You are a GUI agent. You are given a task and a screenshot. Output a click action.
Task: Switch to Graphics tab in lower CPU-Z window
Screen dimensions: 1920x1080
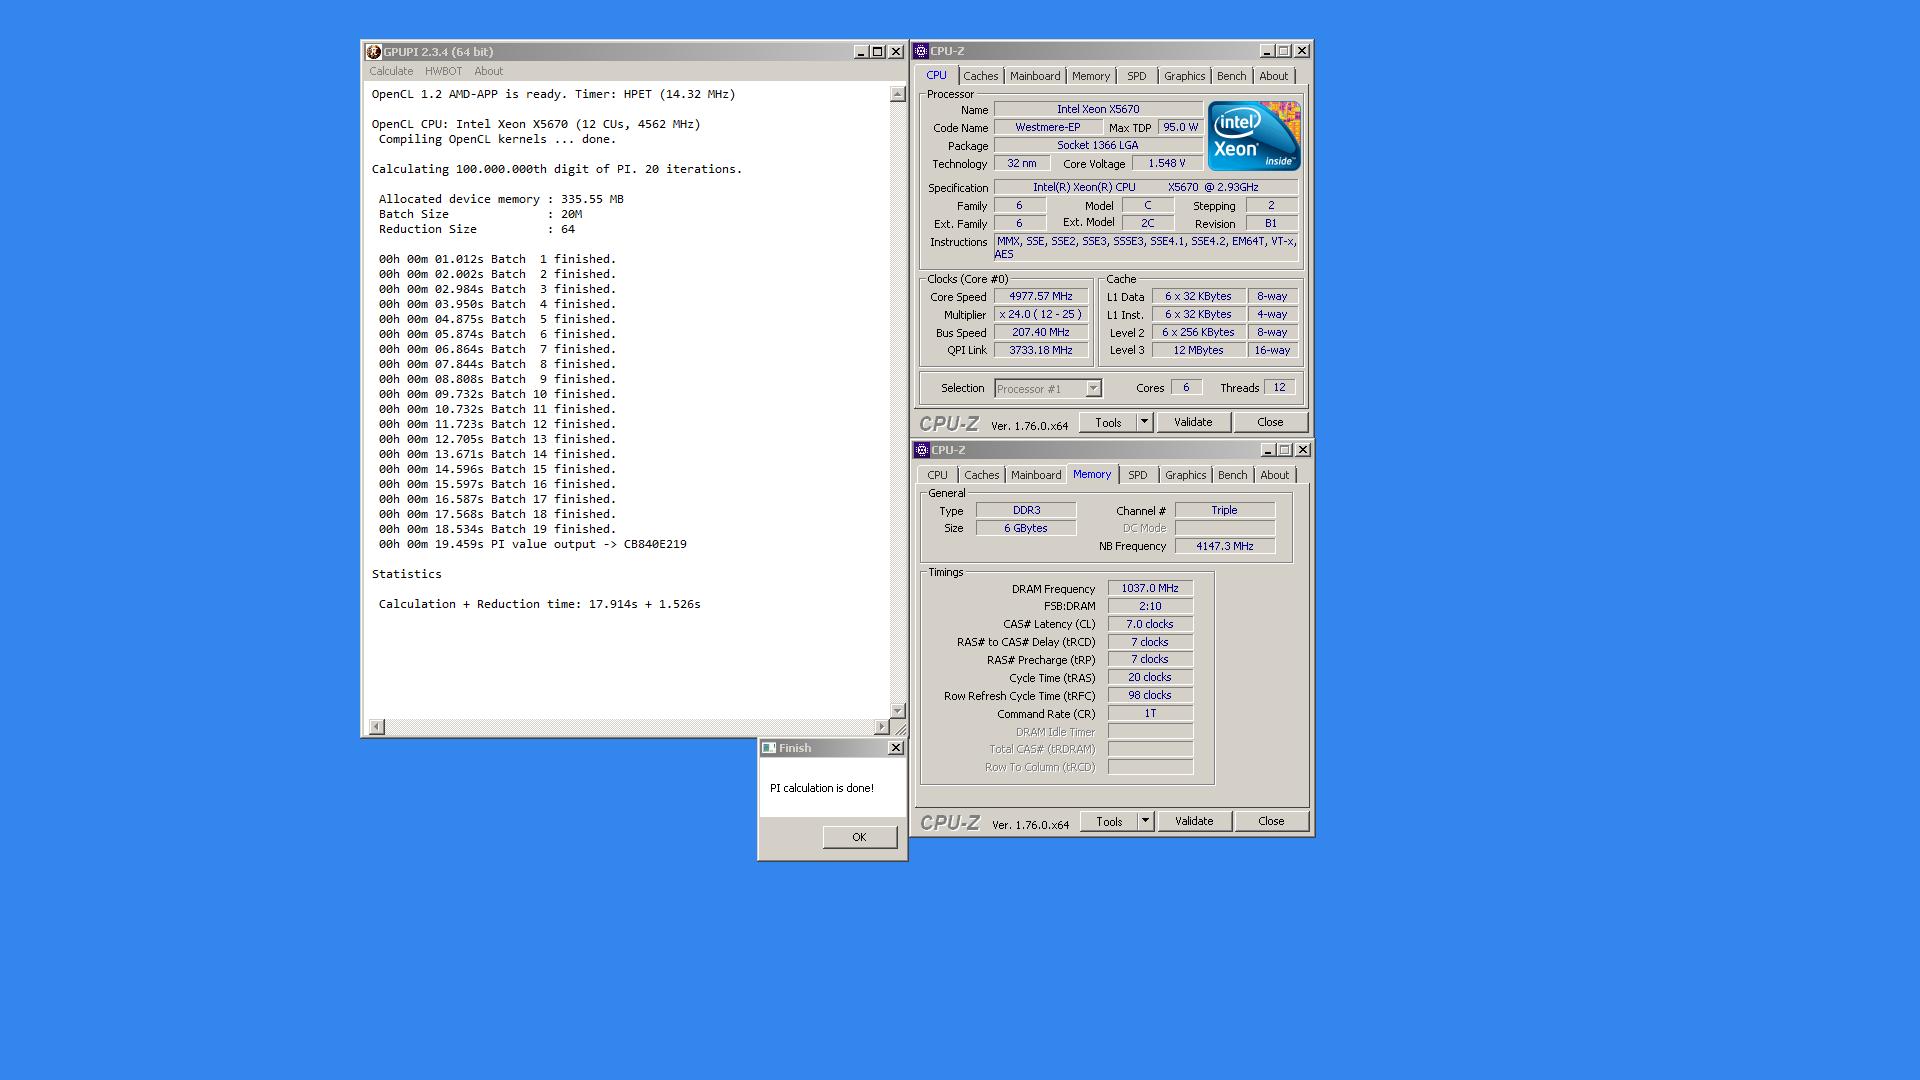pyautogui.click(x=1186, y=475)
